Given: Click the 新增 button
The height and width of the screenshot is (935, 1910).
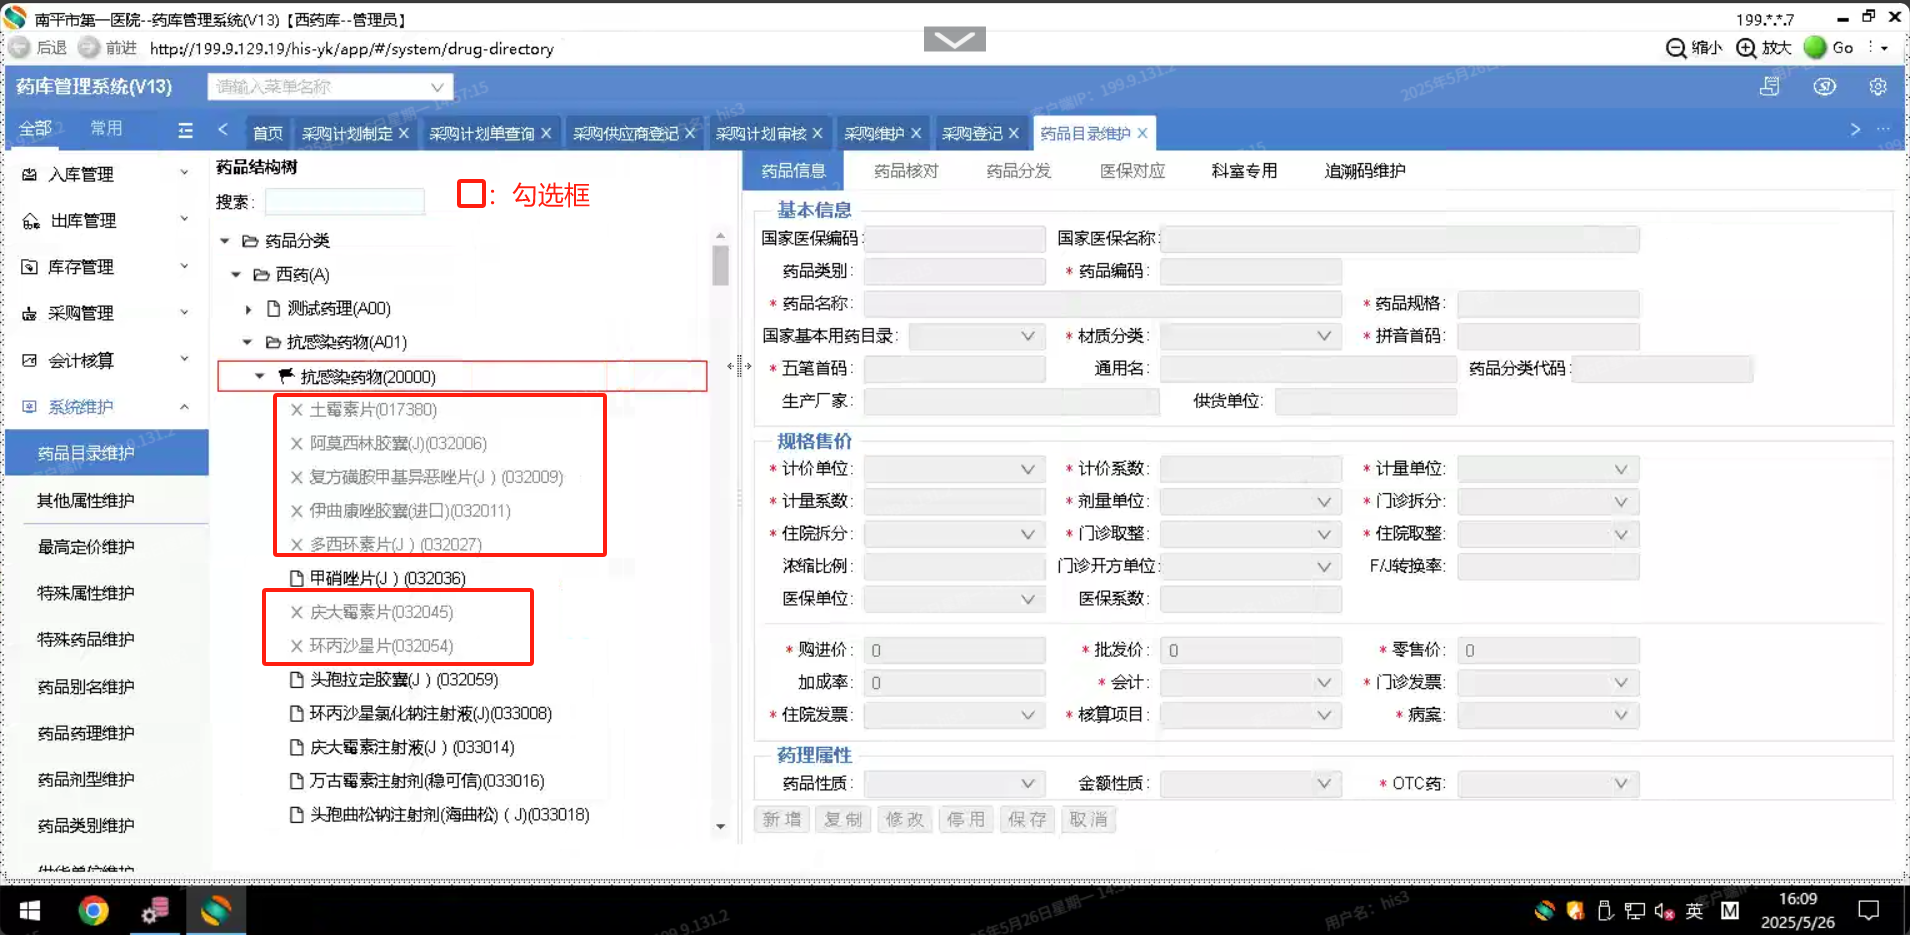Looking at the screenshot, I should [781, 820].
